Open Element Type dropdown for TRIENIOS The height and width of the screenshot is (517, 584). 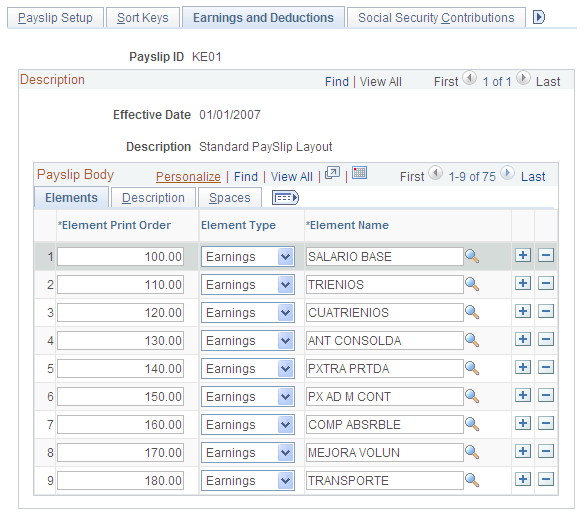[x=248, y=285]
